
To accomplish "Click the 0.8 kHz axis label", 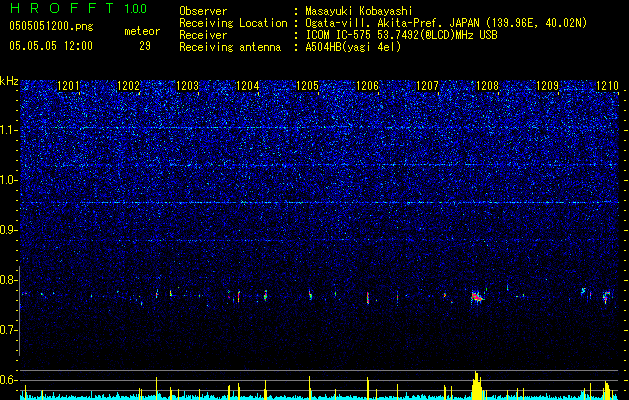I will click(8, 280).
